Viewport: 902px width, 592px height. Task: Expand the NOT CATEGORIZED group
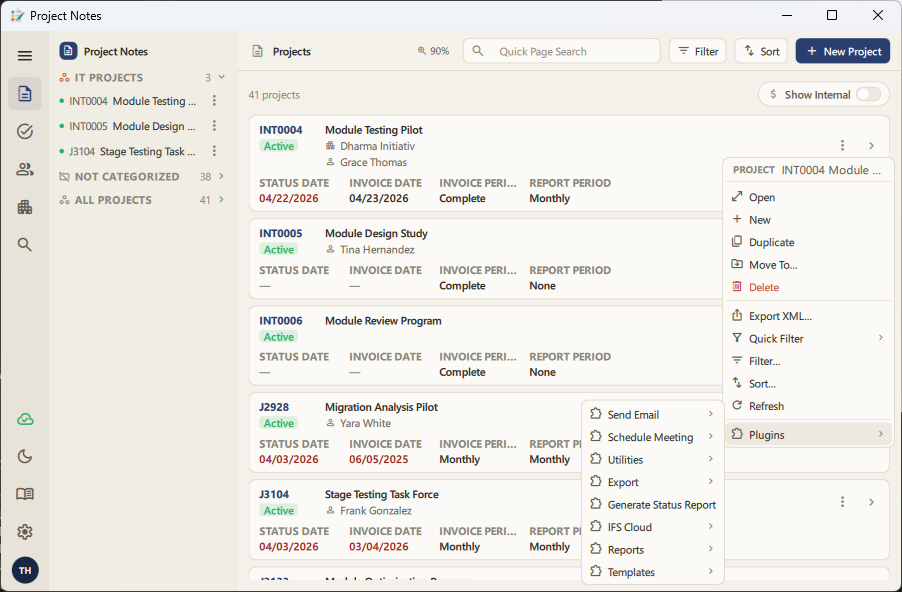tap(221, 176)
